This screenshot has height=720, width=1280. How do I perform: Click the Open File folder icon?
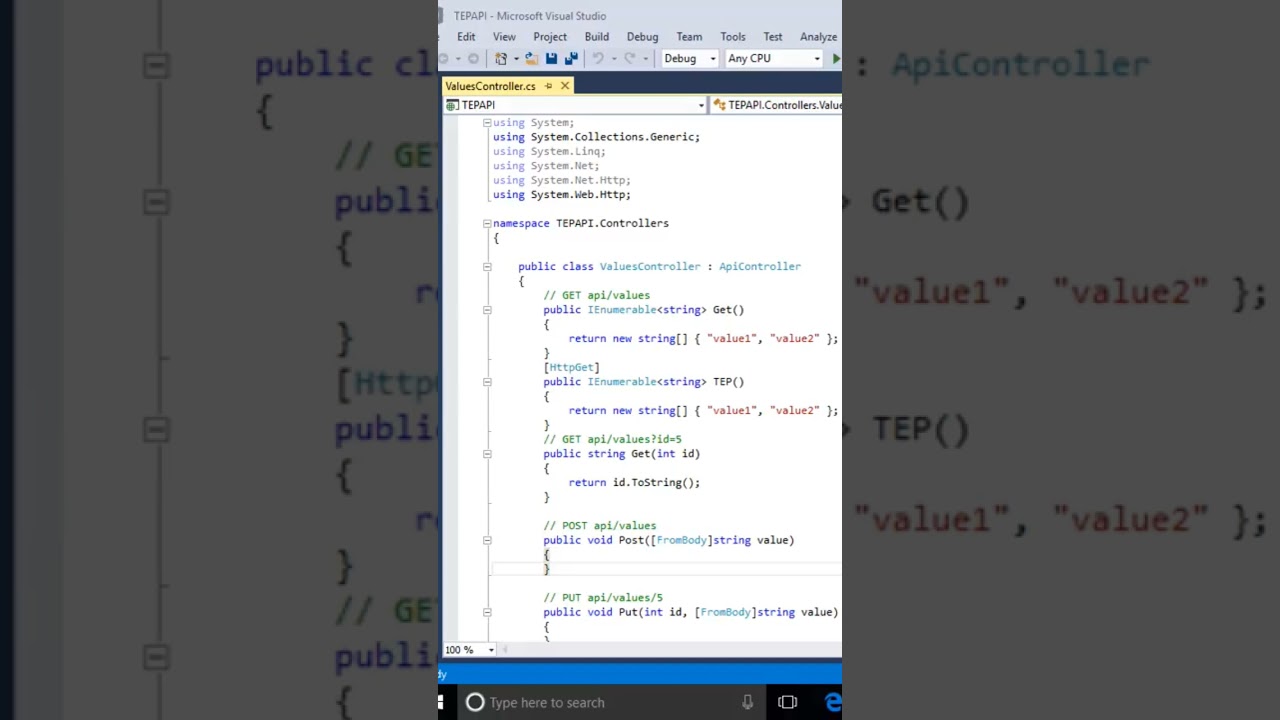coord(532,59)
